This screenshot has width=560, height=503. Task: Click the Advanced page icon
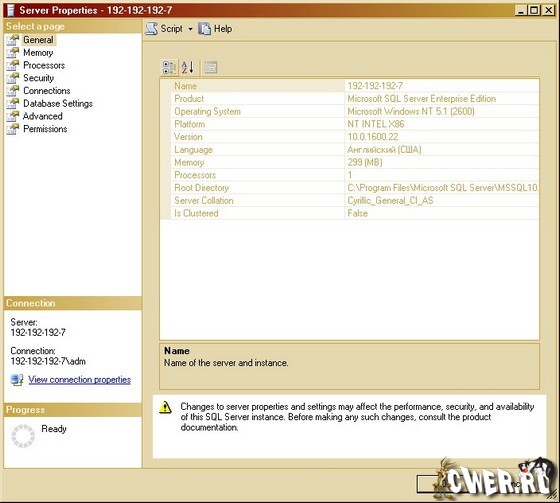click(x=13, y=116)
